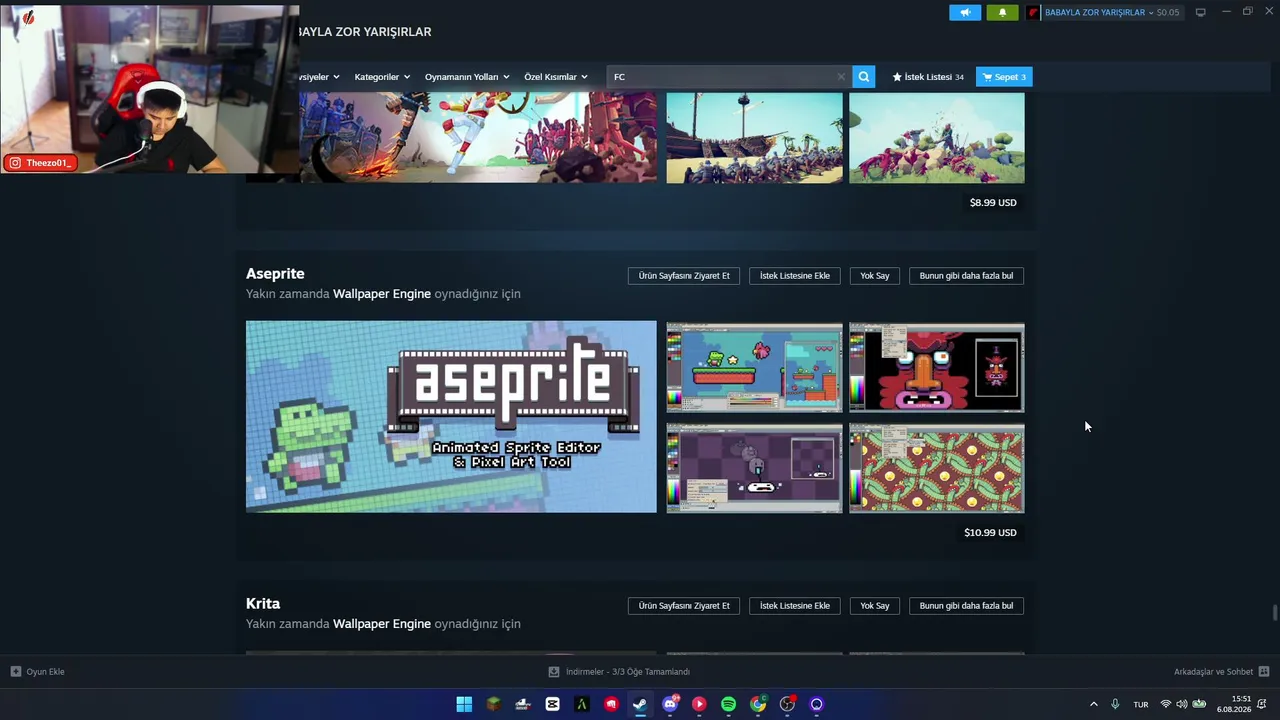Click Ürün Sayfasını Ziyaret Et for Krita

pos(684,605)
